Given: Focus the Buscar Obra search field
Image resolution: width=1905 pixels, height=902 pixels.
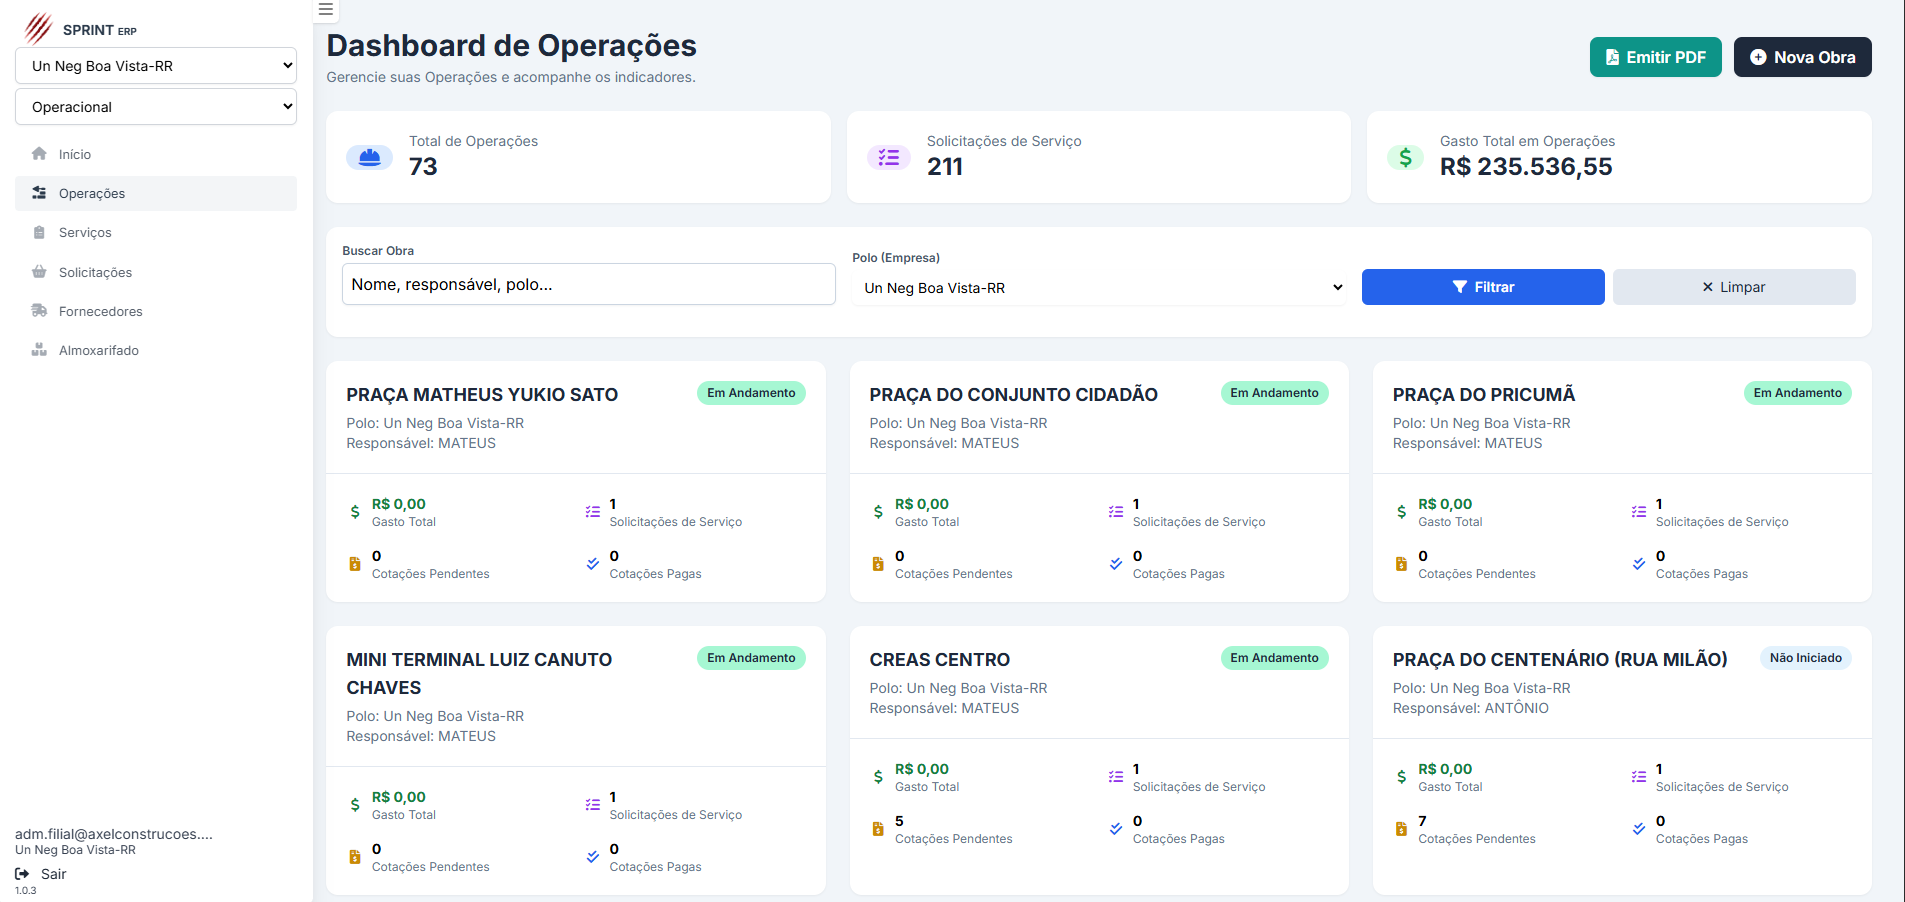Looking at the screenshot, I should click(x=588, y=285).
